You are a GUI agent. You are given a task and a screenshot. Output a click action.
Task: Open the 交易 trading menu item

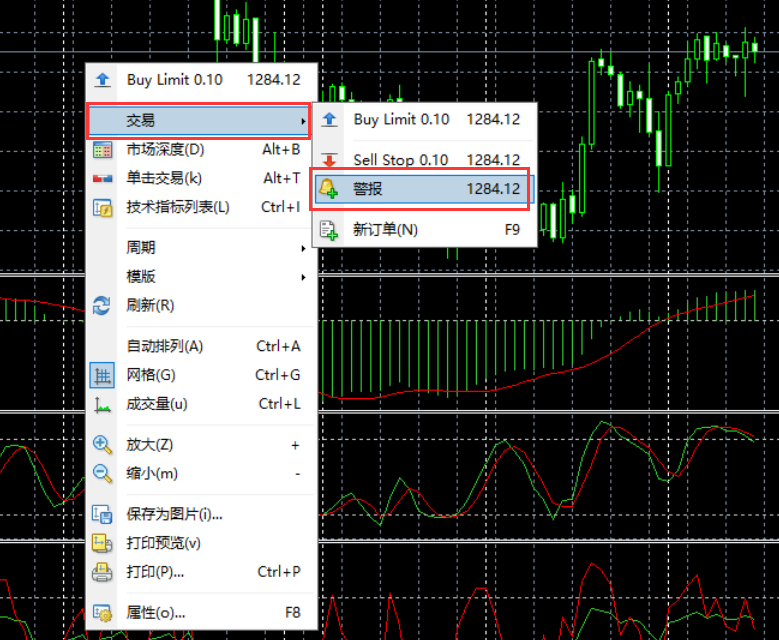pos(198,121)
